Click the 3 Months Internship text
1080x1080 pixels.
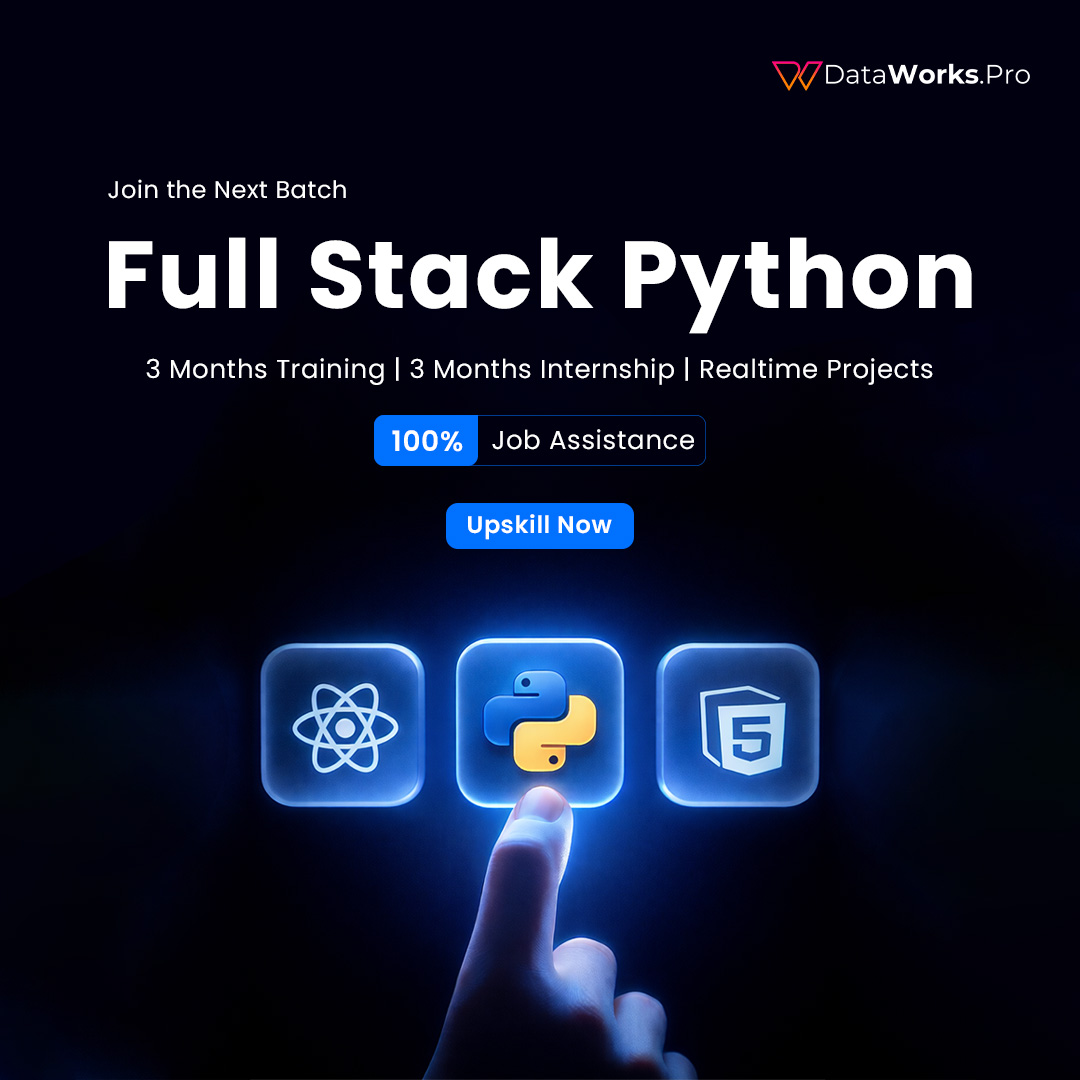pyautogui.click(x=542, y=370)
